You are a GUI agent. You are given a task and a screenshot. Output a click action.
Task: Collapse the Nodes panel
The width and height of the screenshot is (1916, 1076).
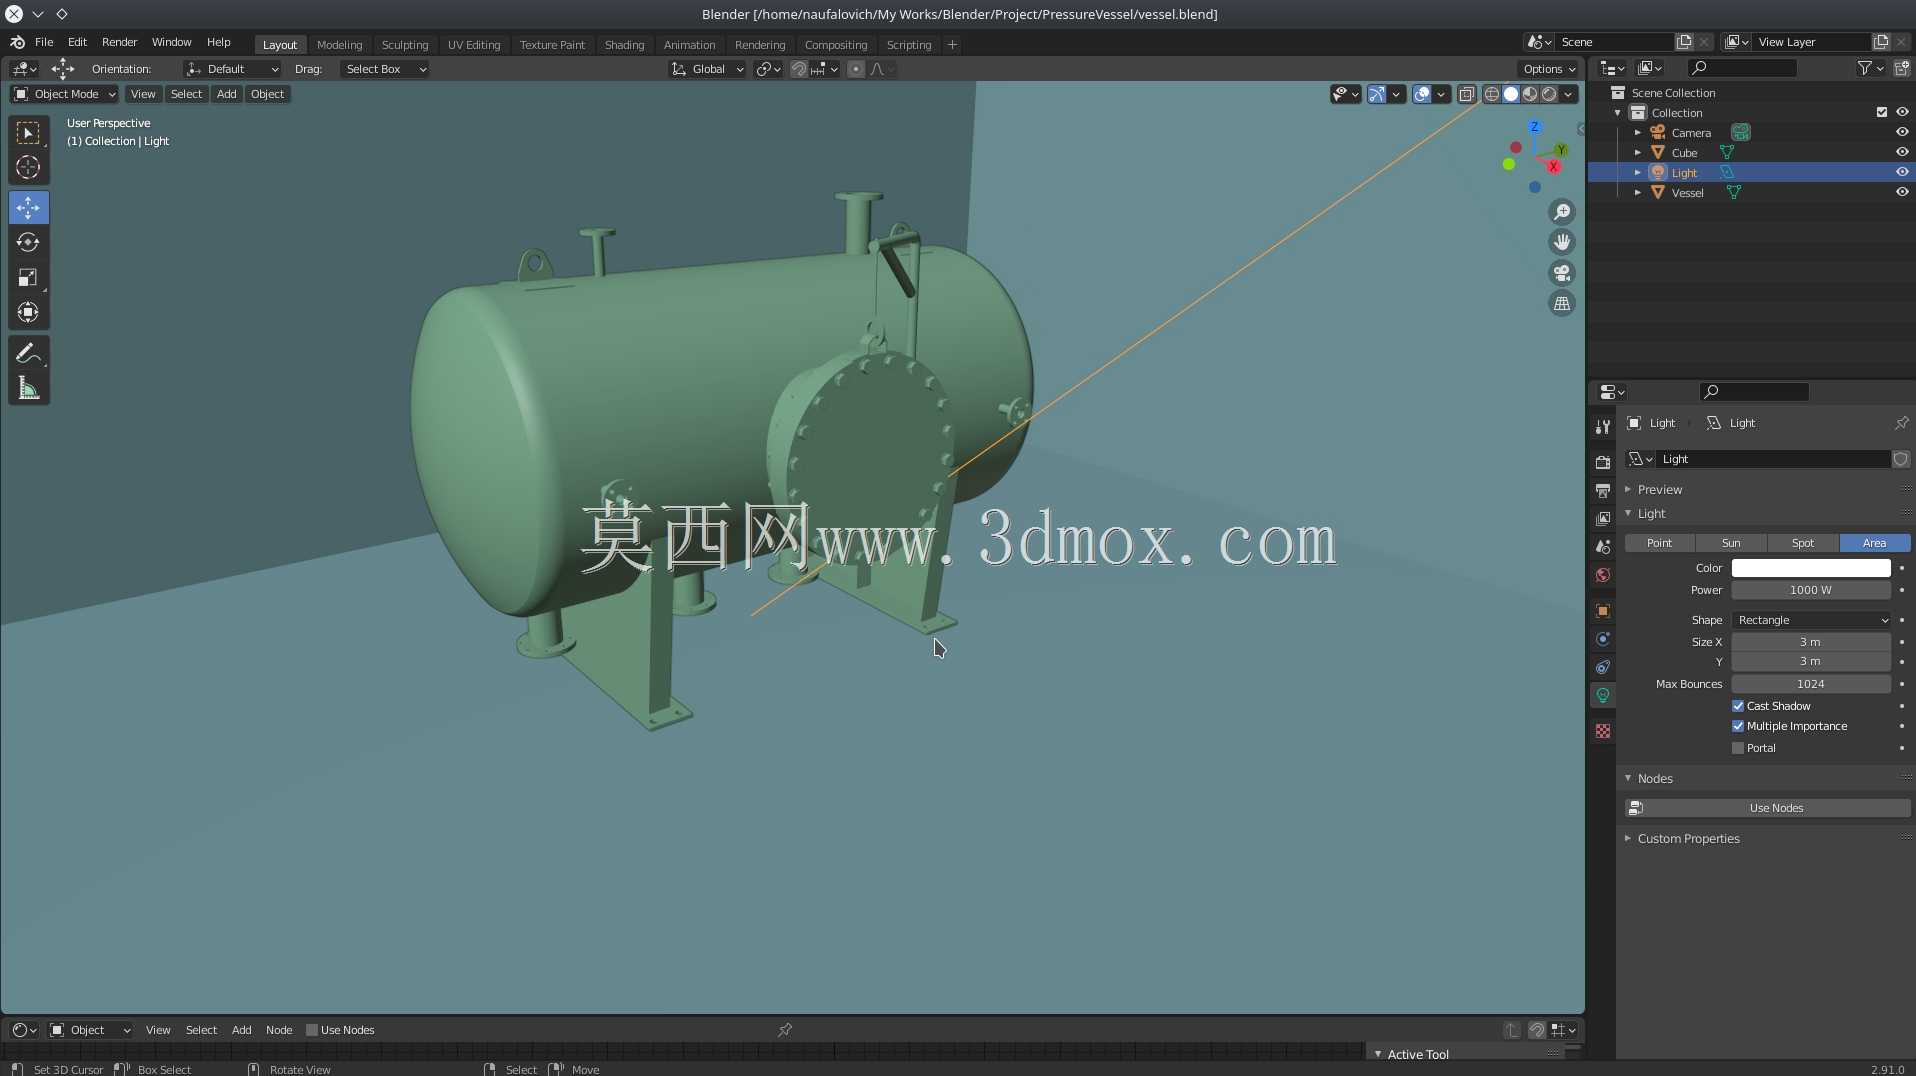coord(1628,778)
